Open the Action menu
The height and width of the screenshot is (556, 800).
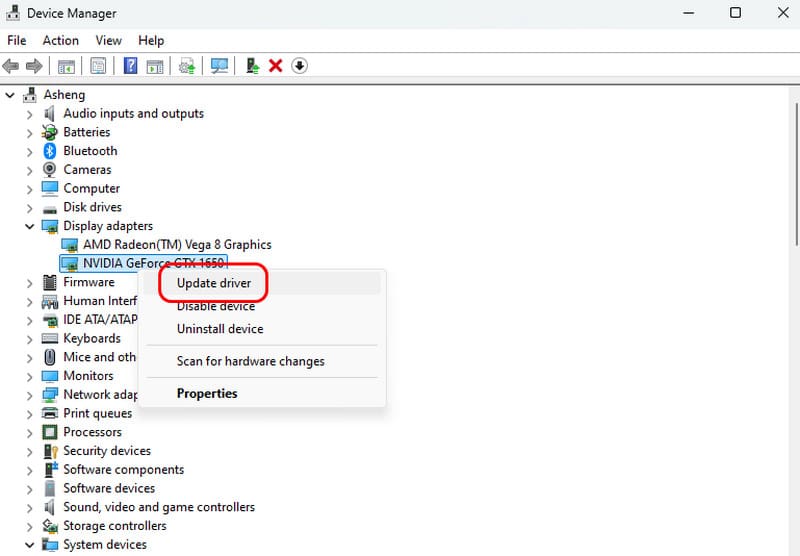[60, 40]
